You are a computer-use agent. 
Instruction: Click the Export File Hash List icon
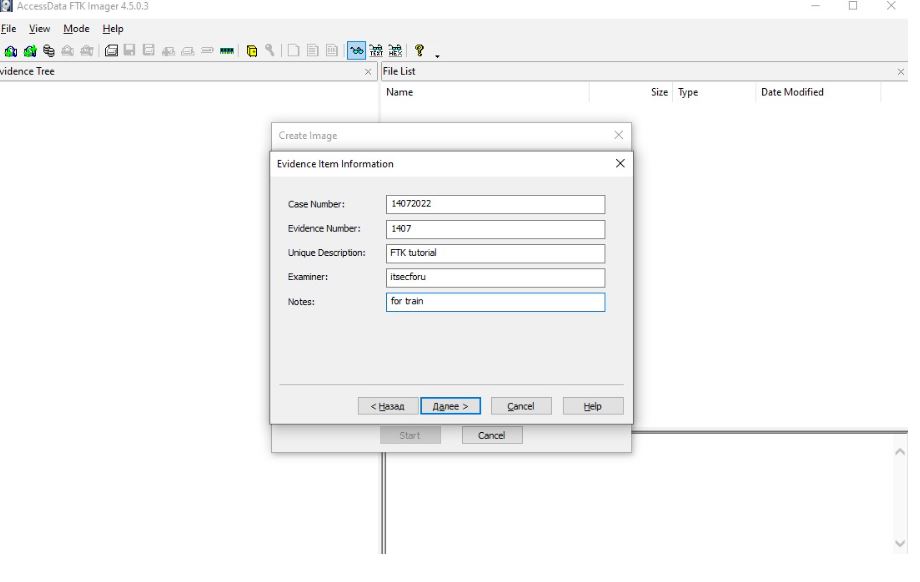[x=313, y=50]
